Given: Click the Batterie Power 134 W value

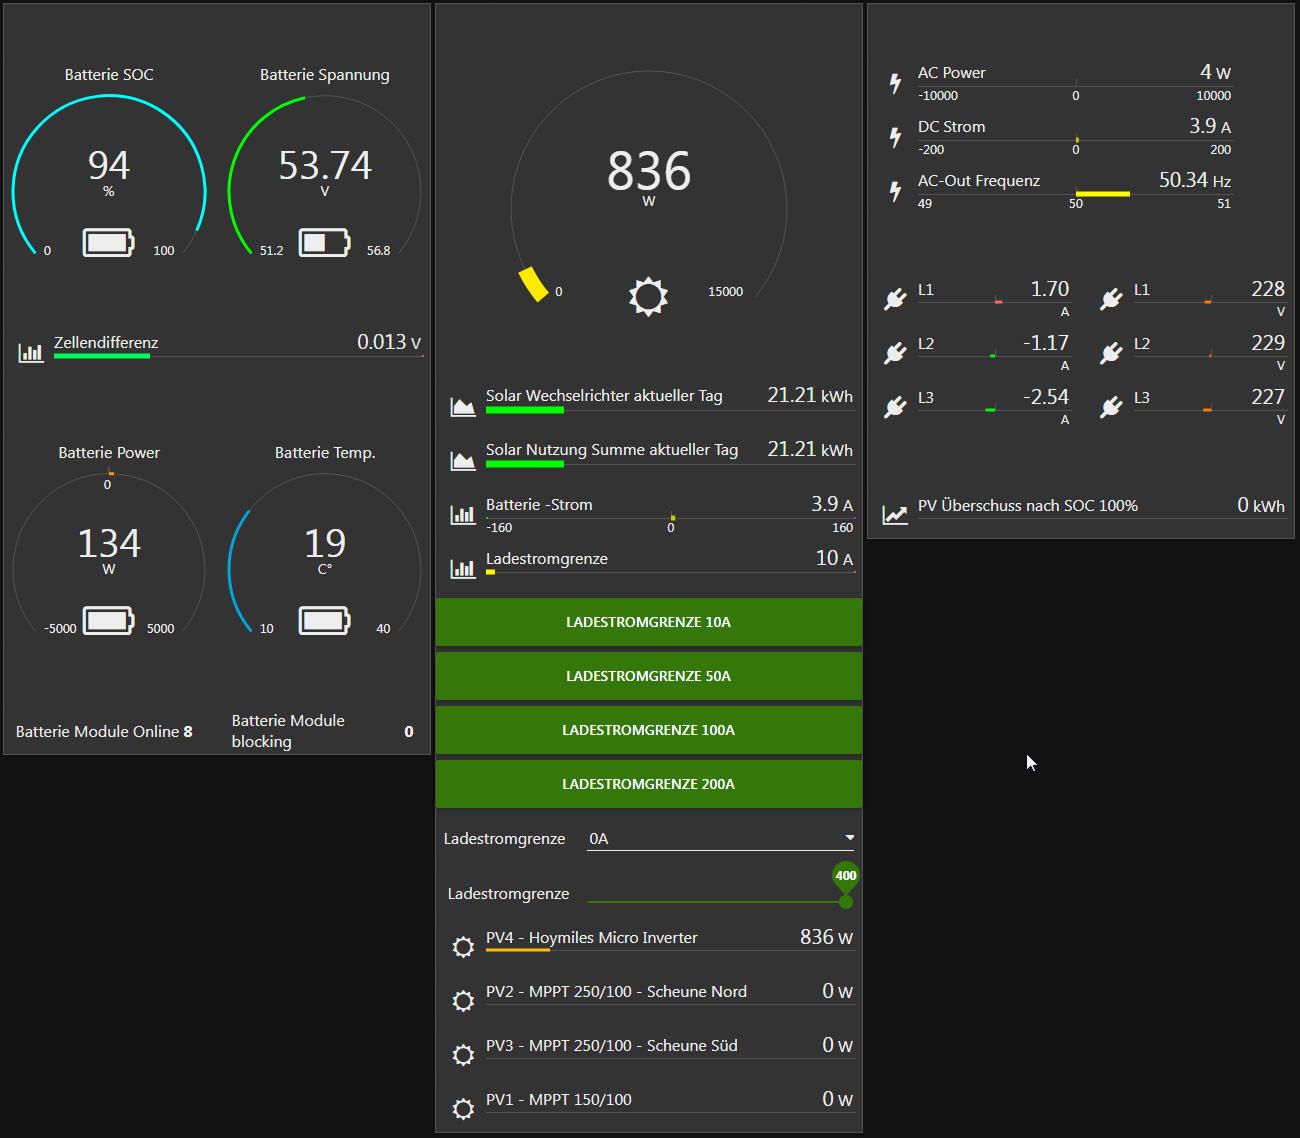Looking at the screenshot, I should point(108,543).
